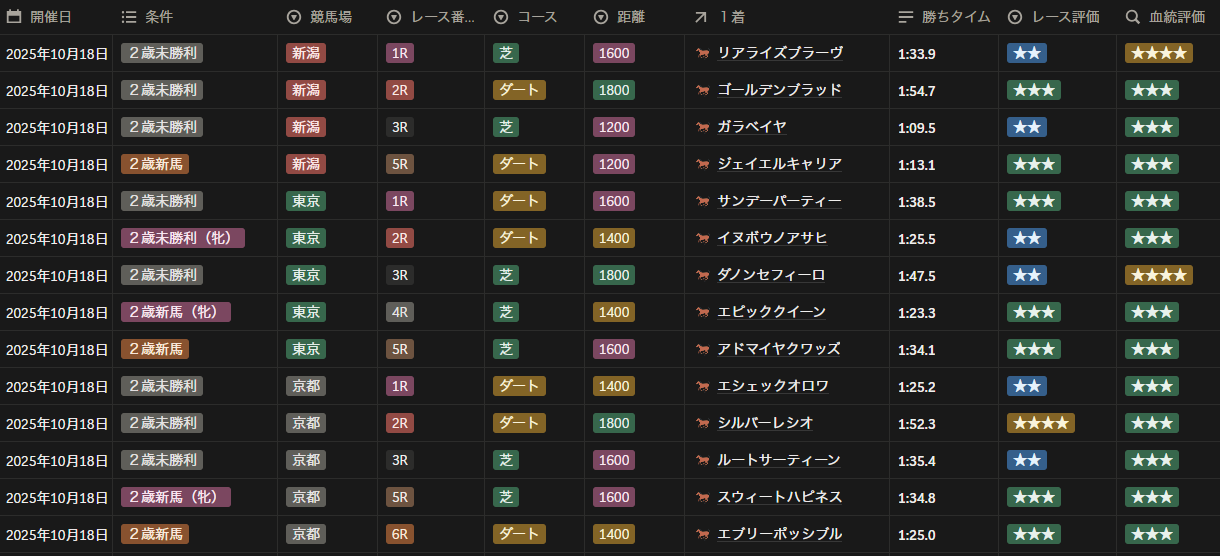Click the text-lines icon beside 勝ちタイム header
This screenshot has height=556, width=1220.
coord(906,17)
